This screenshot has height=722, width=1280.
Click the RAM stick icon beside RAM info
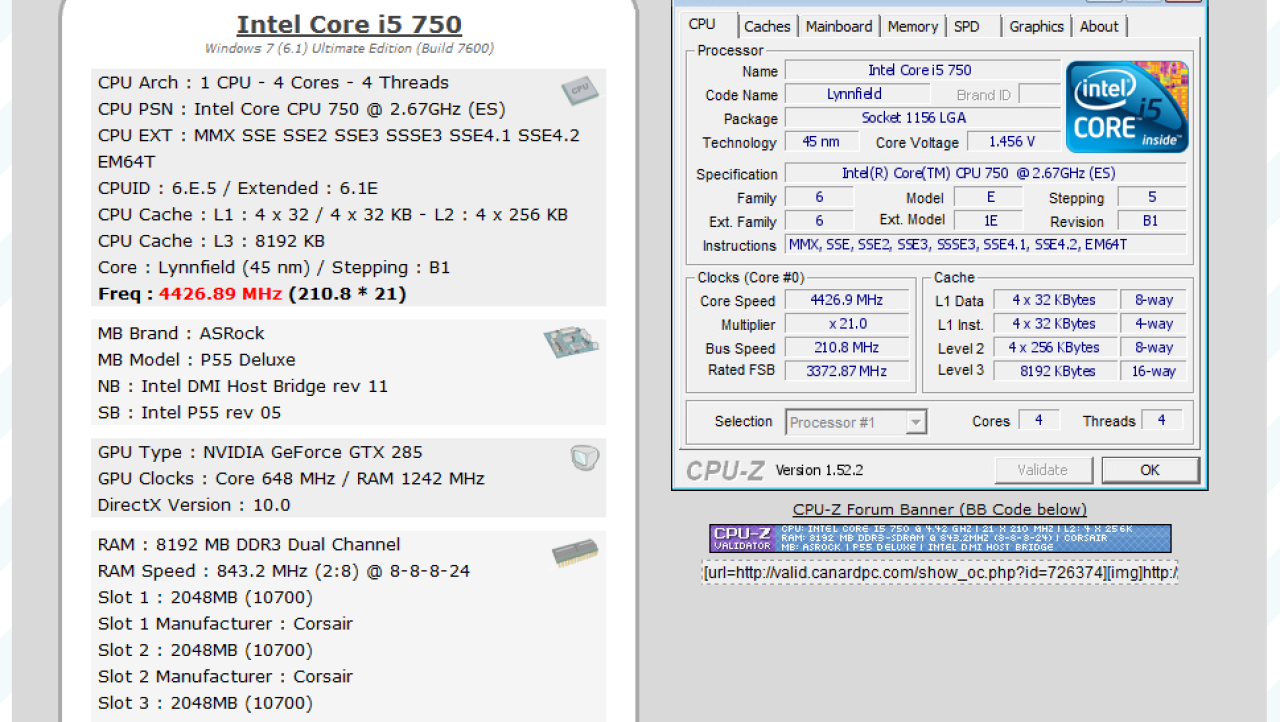tap(575, 552)
